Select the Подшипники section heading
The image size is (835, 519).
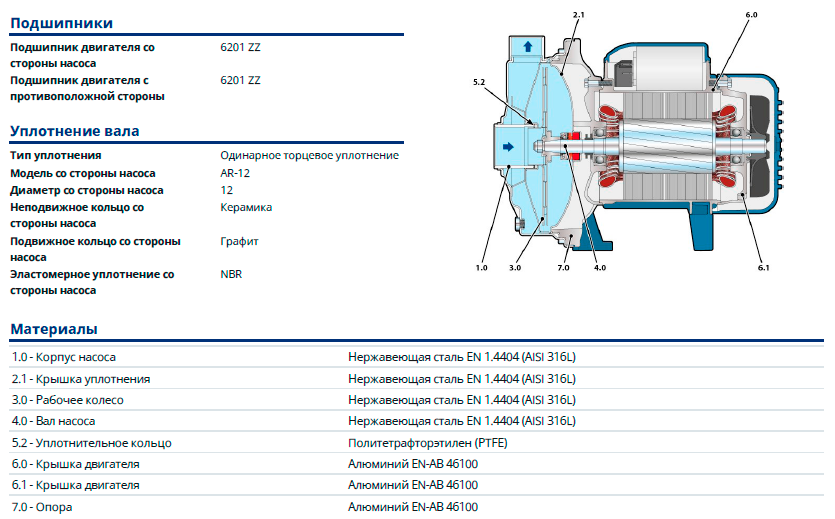coord(61,23)
